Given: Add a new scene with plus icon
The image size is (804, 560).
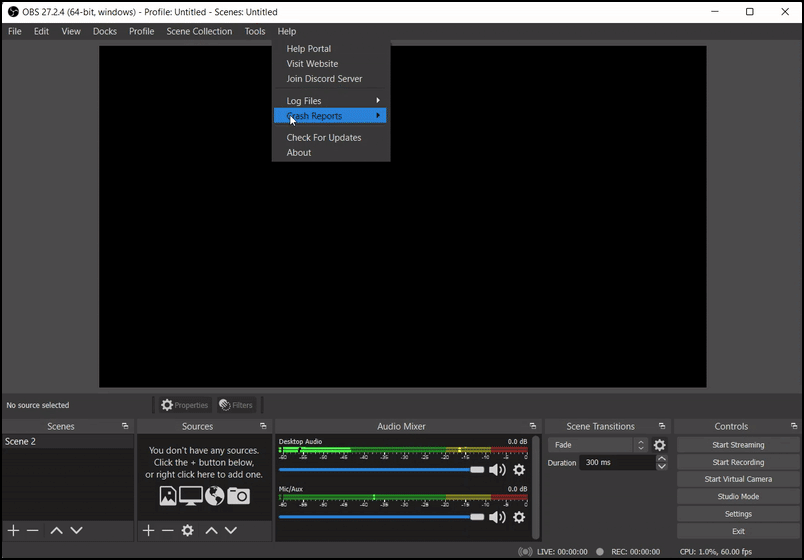Looking at the screenshot, I should coord(13,530).
